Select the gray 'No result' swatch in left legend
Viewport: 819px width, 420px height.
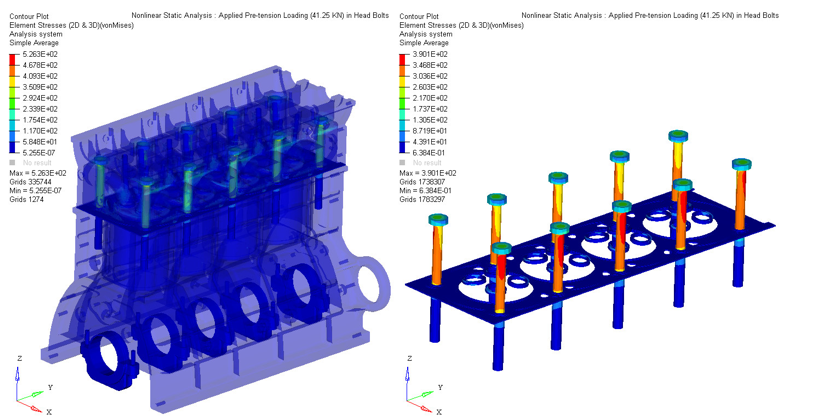click(x=13, y=162)
